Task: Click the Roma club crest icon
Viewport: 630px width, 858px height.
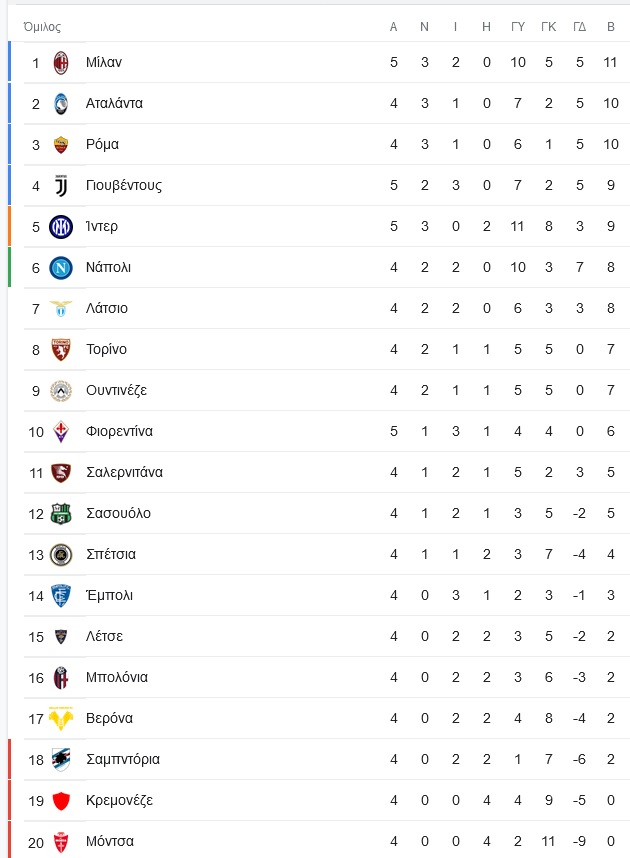Action: [61, 144]
